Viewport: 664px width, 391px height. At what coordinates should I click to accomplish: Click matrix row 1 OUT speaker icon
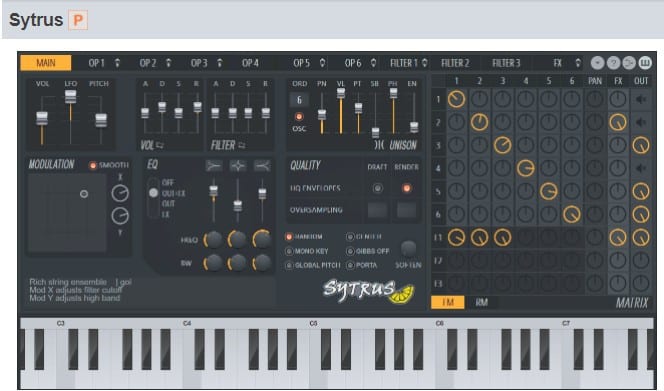[641, 100]
